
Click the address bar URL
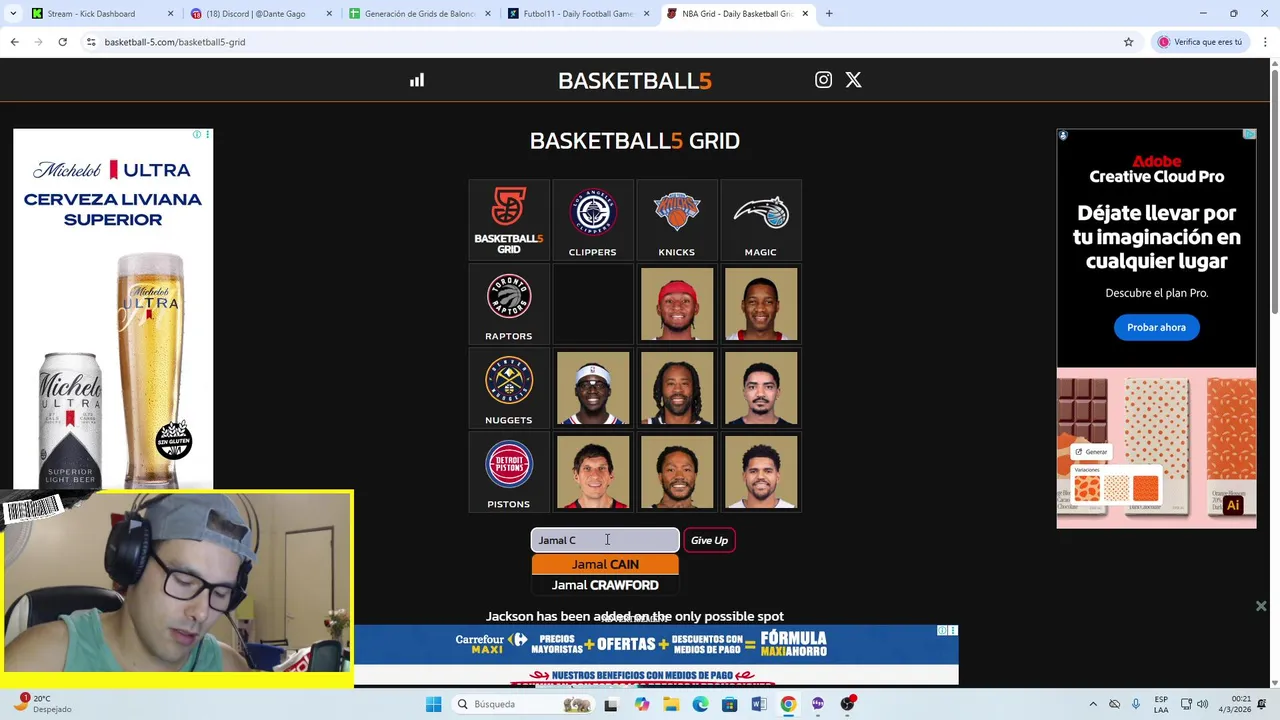pos(175,42)
